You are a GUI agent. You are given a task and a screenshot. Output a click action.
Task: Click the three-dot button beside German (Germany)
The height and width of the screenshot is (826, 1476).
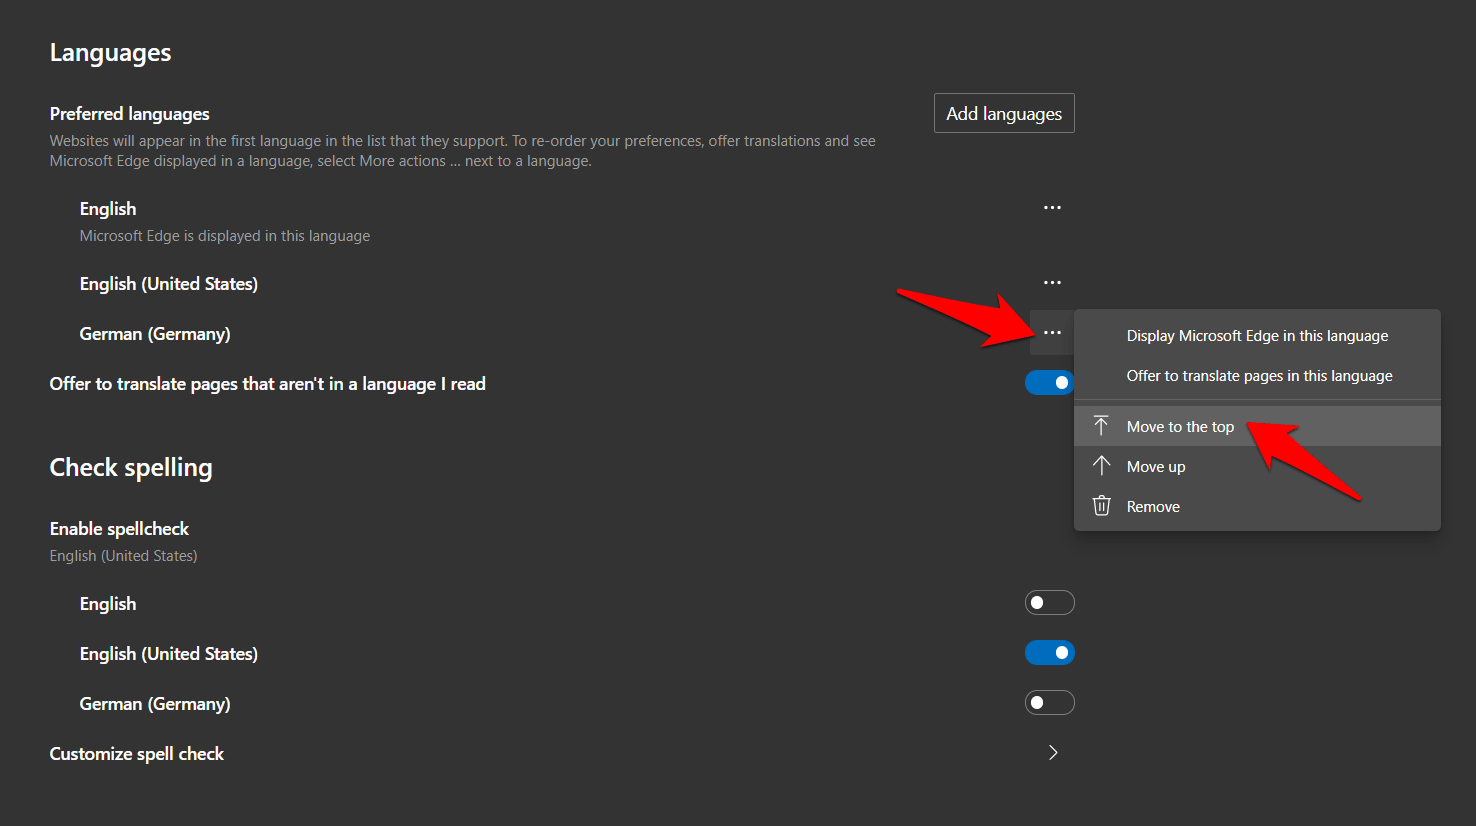1052,333
